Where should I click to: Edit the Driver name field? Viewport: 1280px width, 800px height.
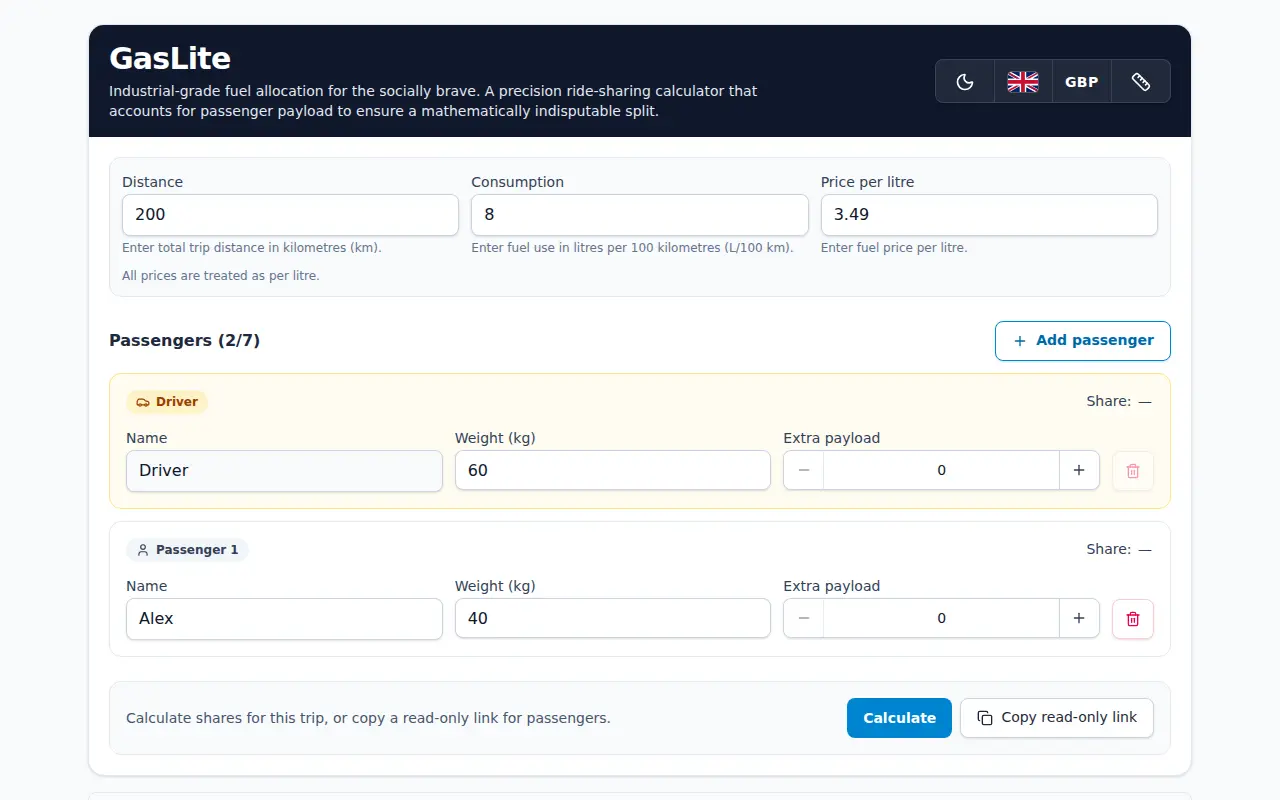284,471
